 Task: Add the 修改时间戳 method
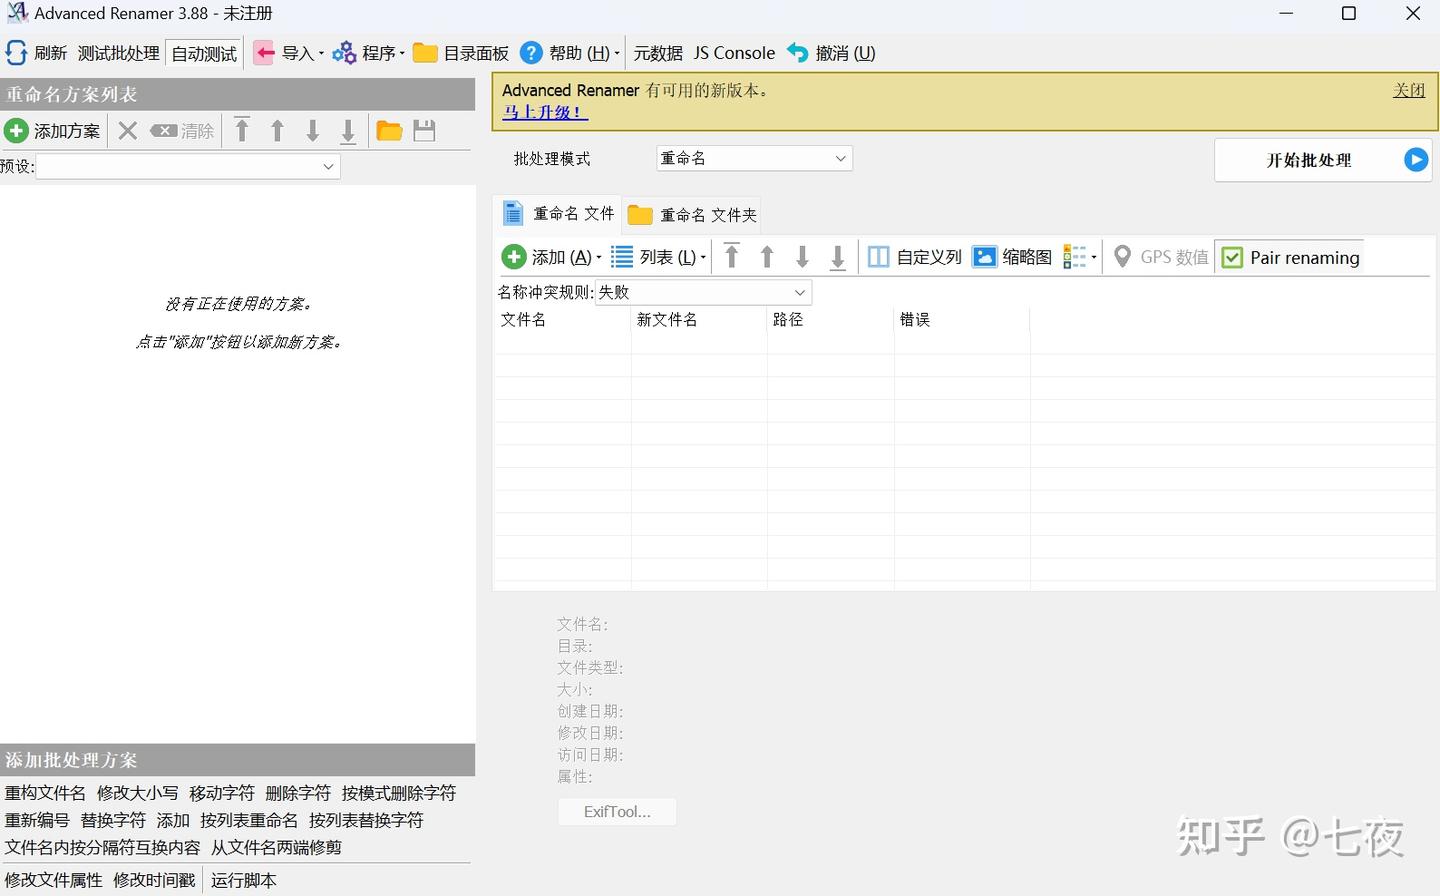154,880
